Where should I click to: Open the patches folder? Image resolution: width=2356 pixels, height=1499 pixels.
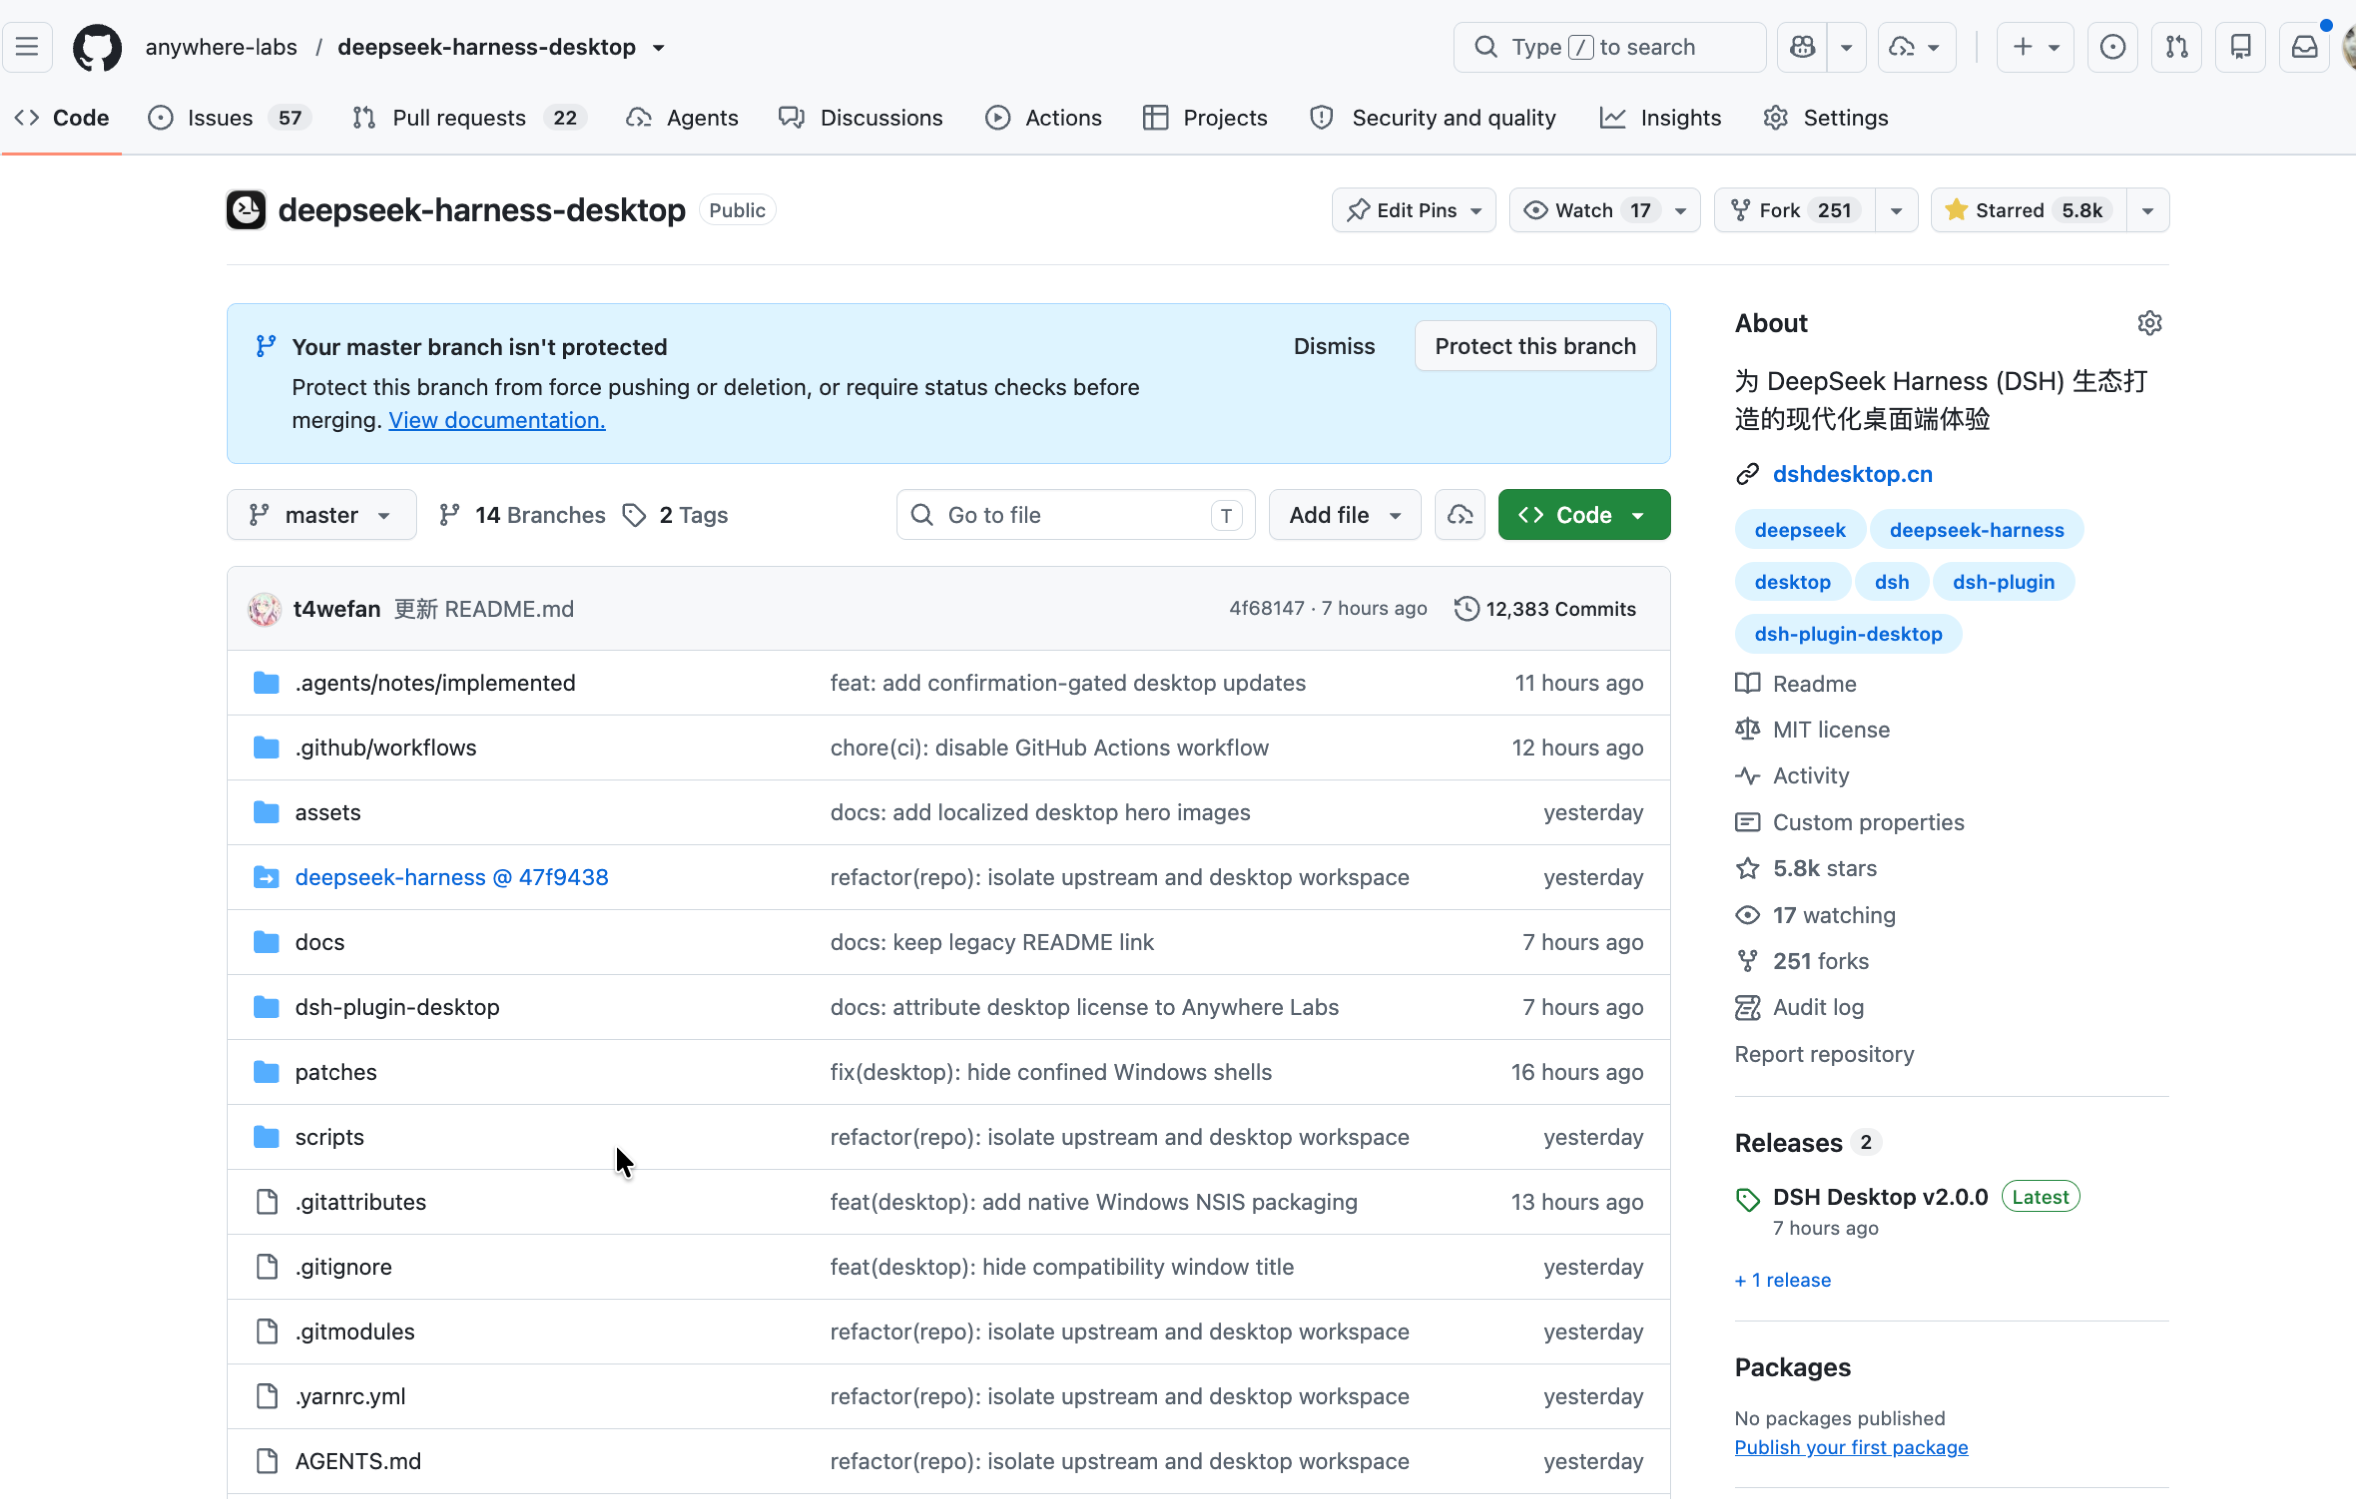(x=336, y=1072)
